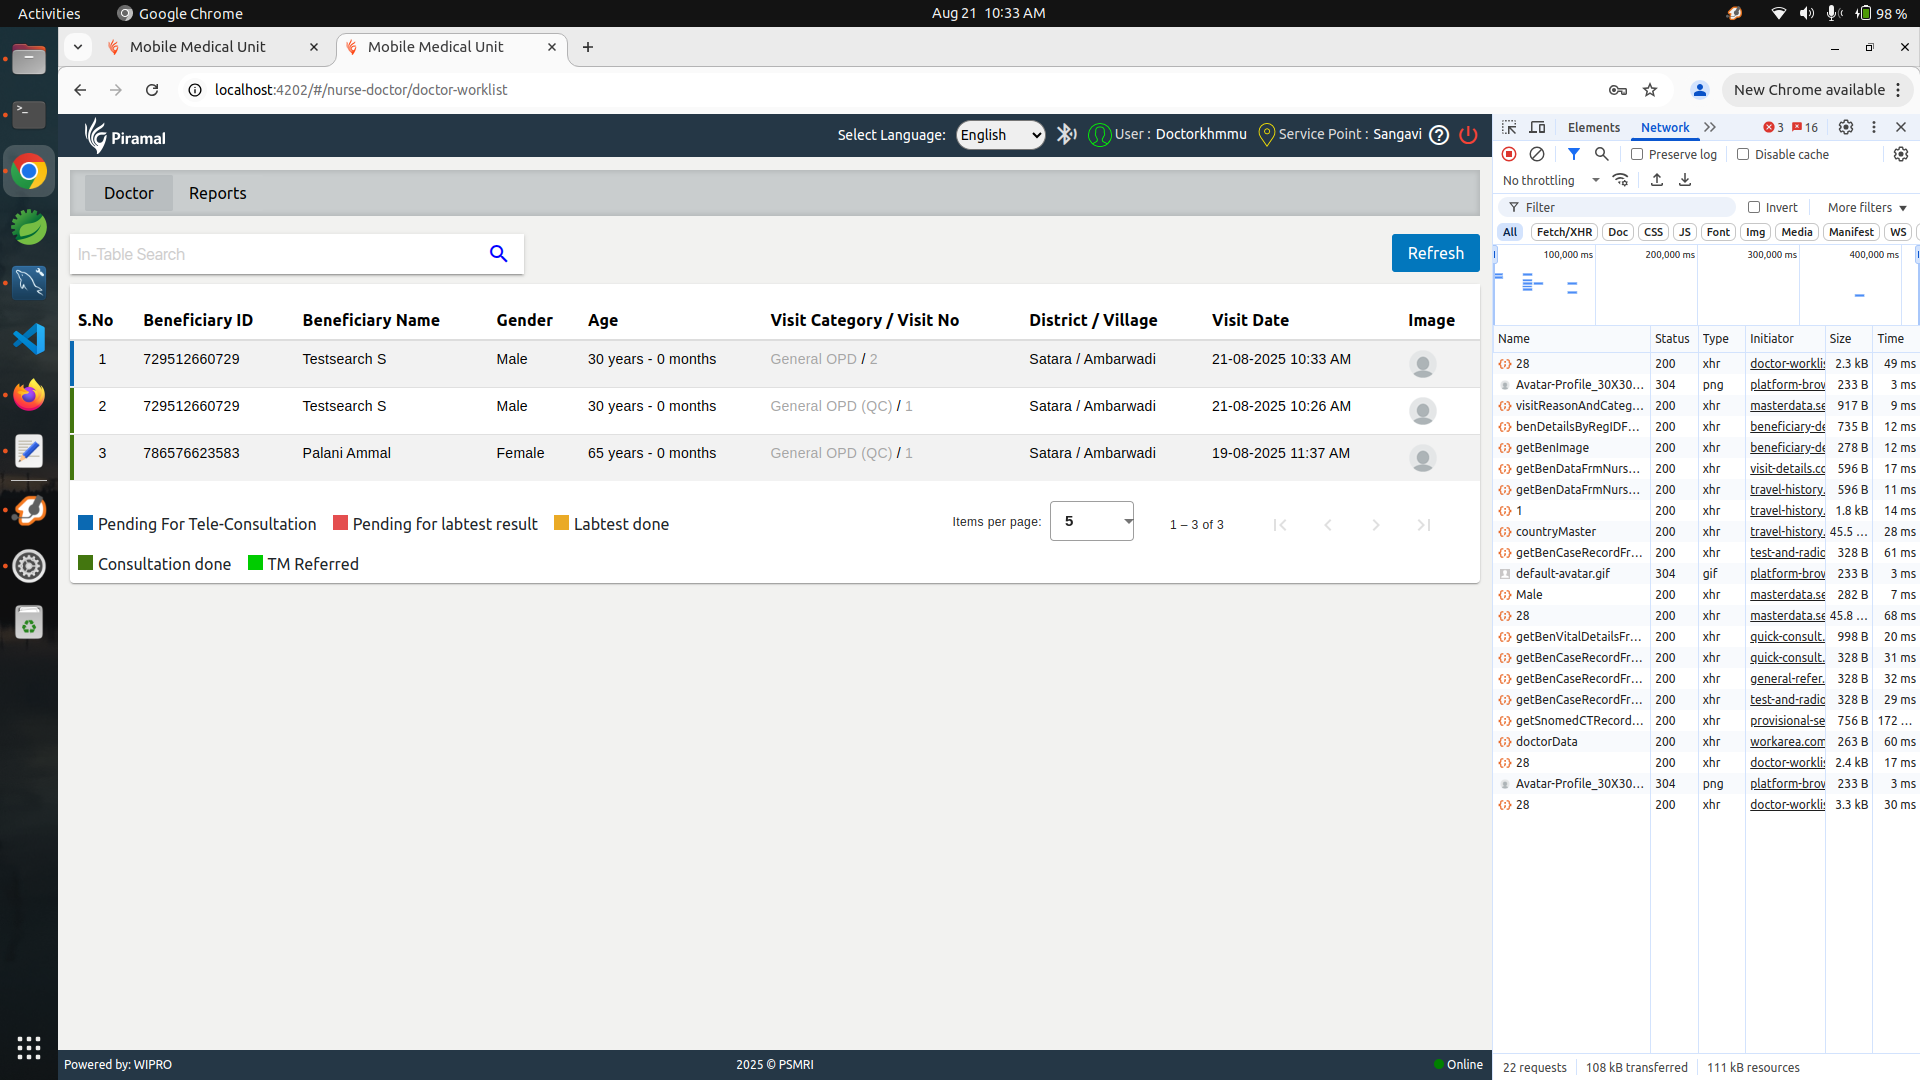Toggle the JS request type filter
Image resolution: width=1920 pixels, height=1080 pixels.
pos(1685,232)
